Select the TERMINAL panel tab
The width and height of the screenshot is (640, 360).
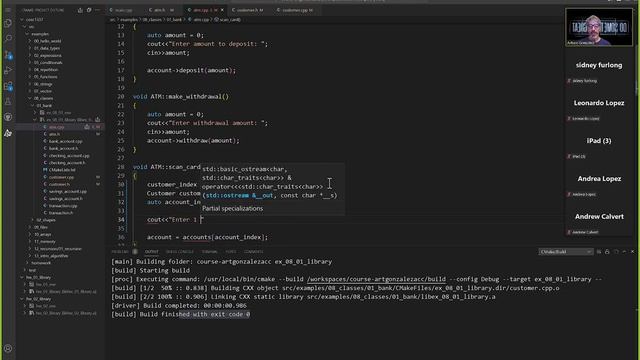coord(209,252)
